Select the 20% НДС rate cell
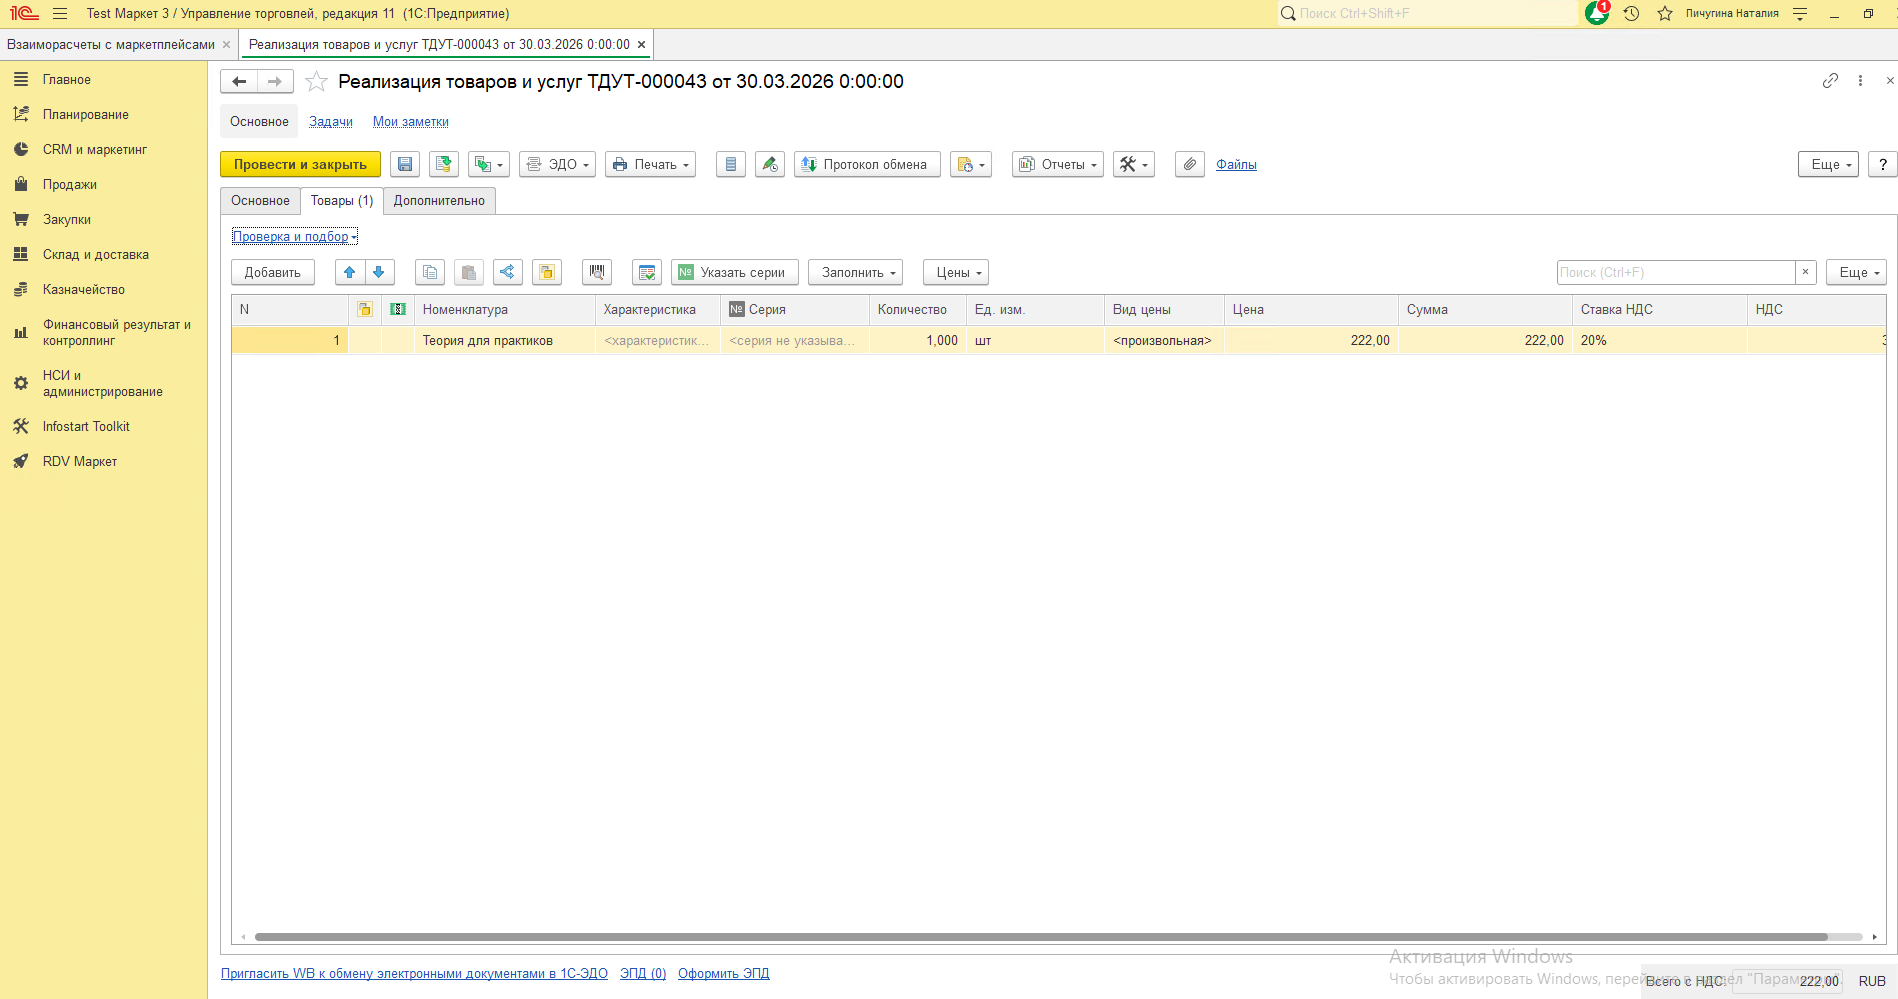Image resolution: width=1898 pixels, height=999 pixels. [1659, 341]
